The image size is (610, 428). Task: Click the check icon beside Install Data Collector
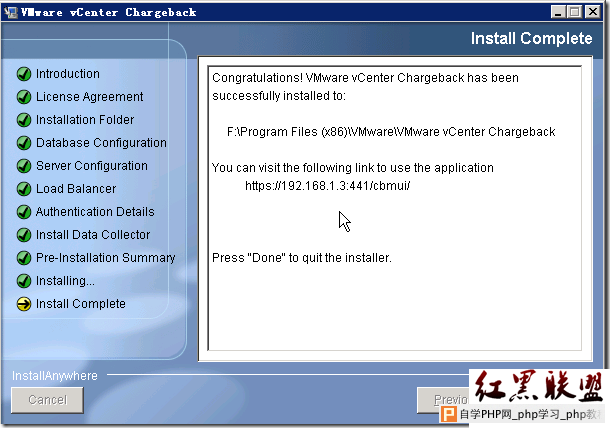24,235
